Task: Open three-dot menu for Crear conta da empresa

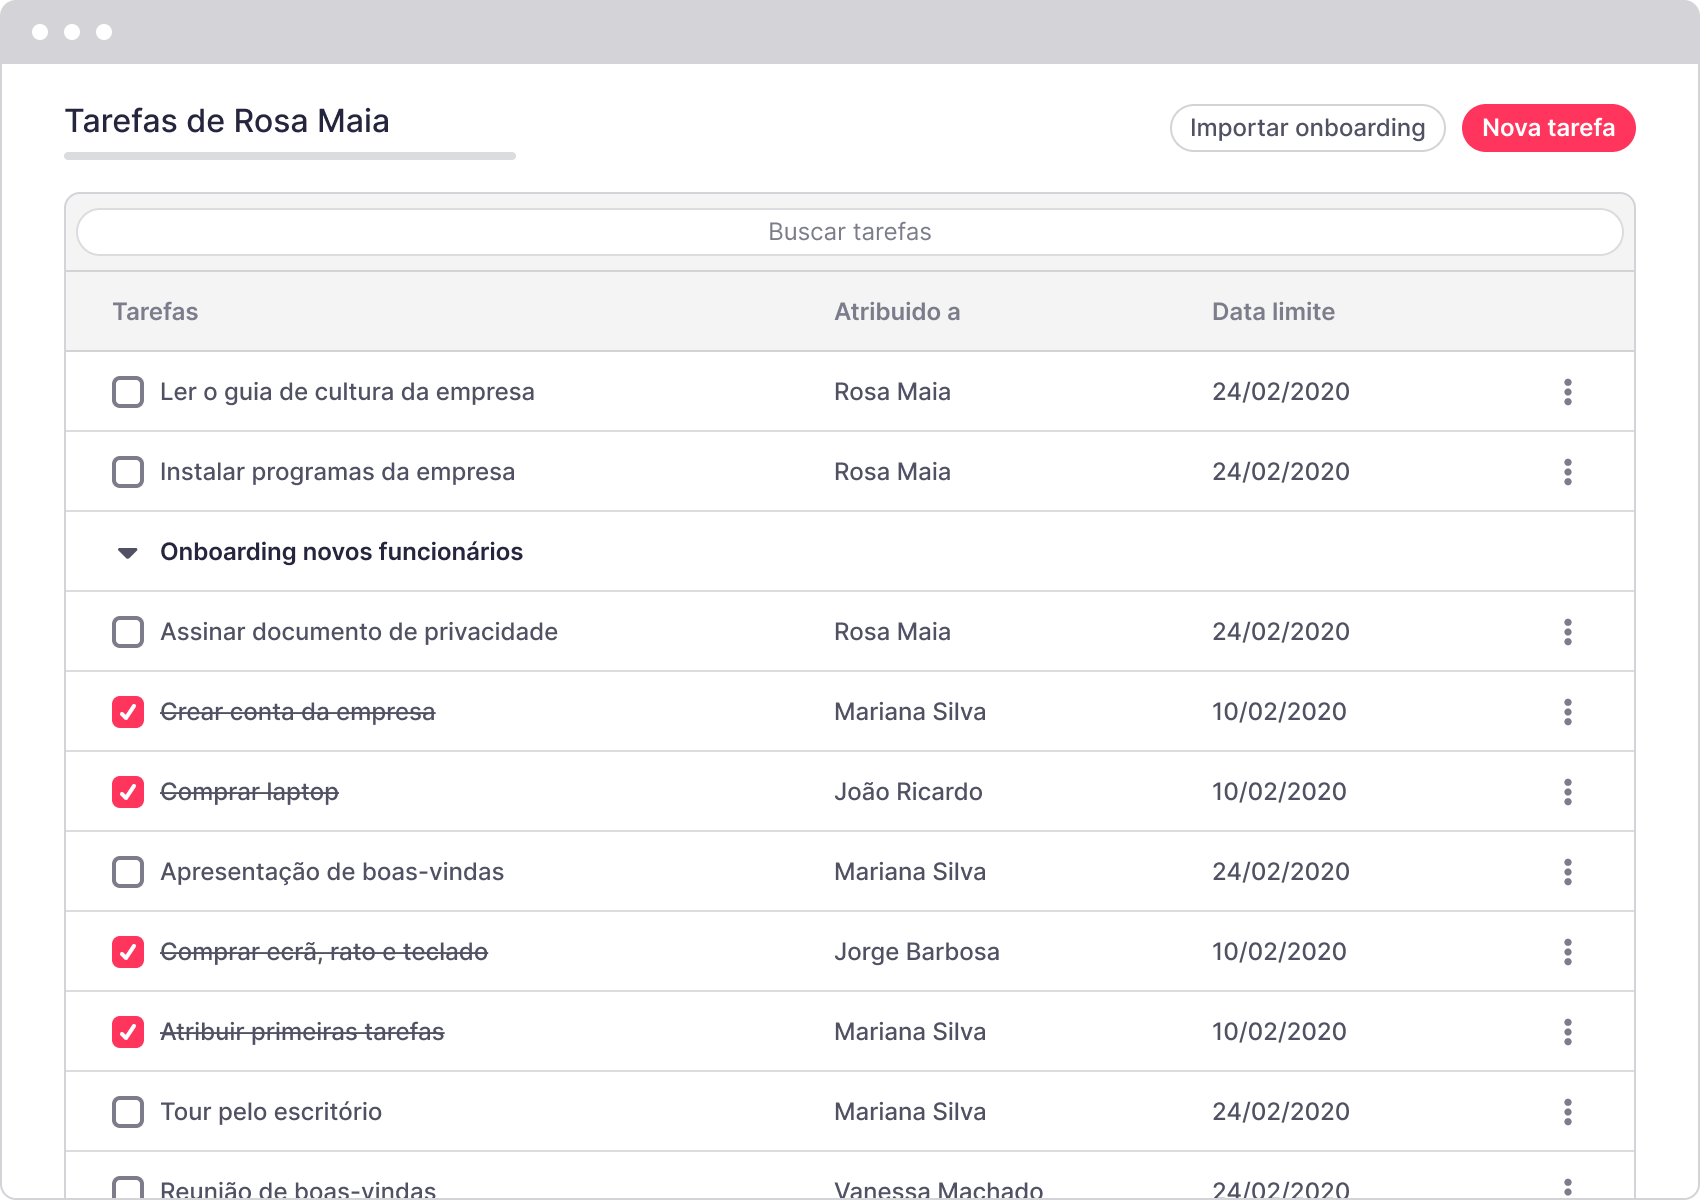Action: pyautogui.click(x=1567, y=712)
